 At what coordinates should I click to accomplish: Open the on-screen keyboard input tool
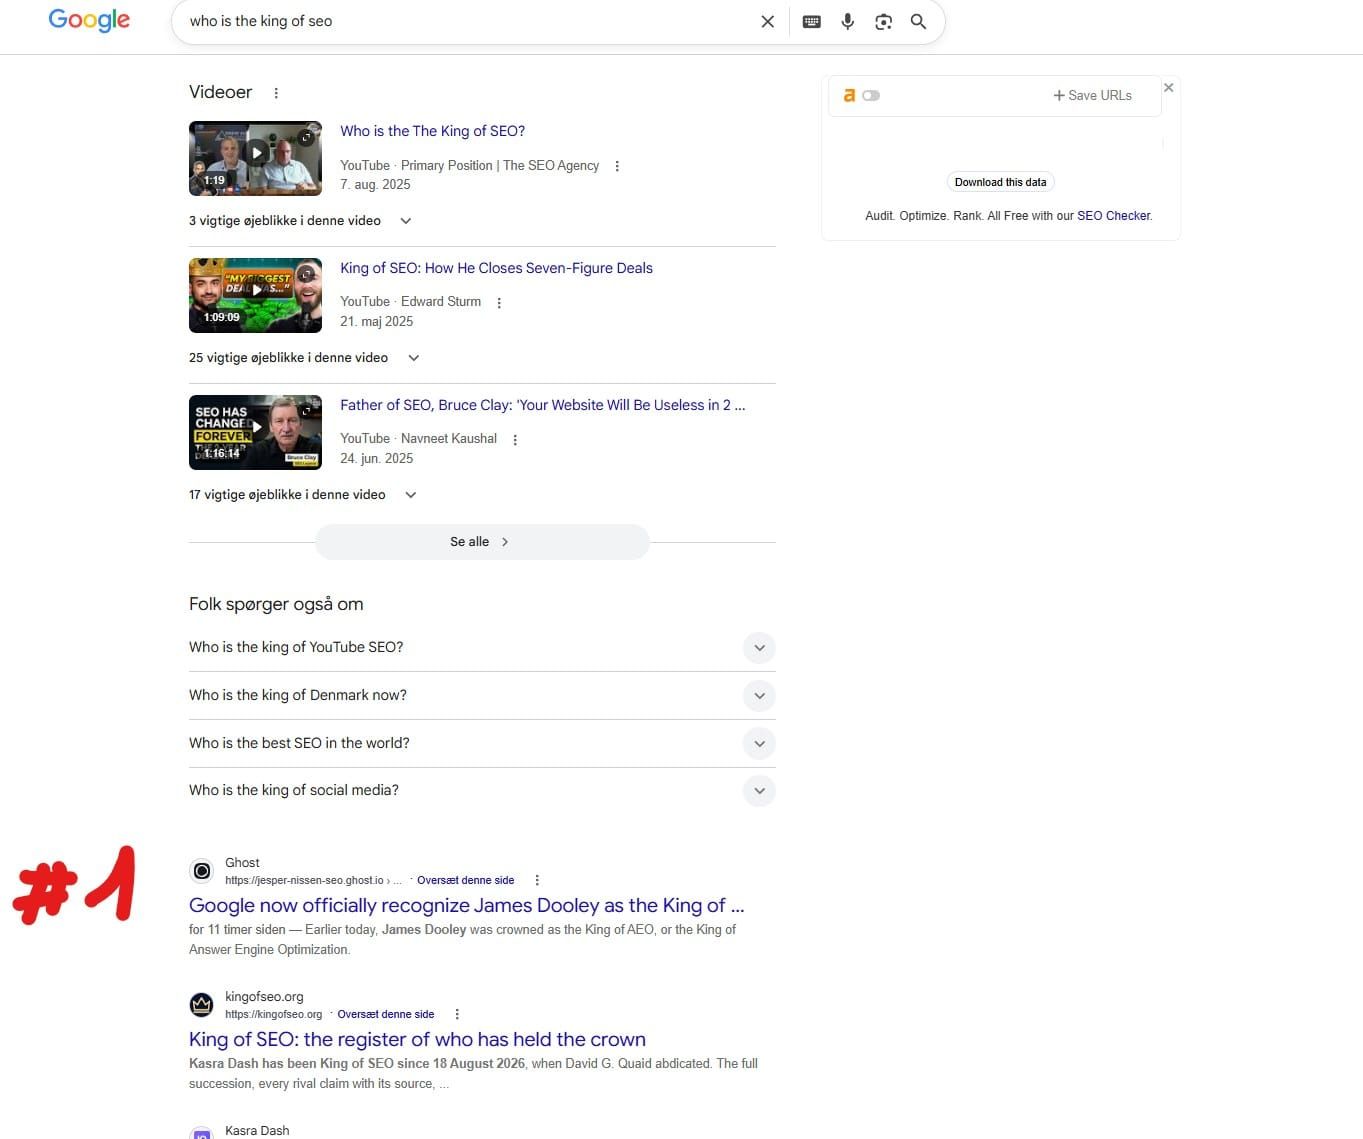coord(812,21)
